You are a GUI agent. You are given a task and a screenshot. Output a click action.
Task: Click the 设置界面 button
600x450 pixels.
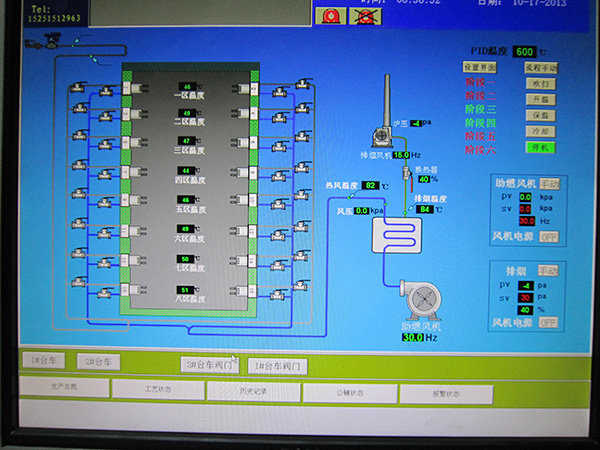click(x=478, y=67)
